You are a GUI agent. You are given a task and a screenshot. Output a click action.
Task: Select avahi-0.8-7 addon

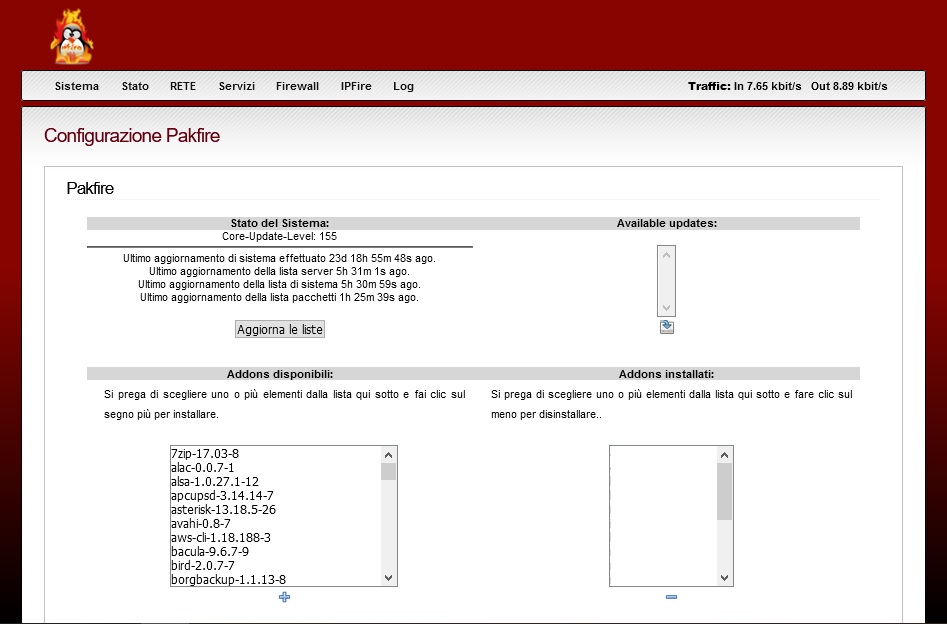[x=275, y=523]
